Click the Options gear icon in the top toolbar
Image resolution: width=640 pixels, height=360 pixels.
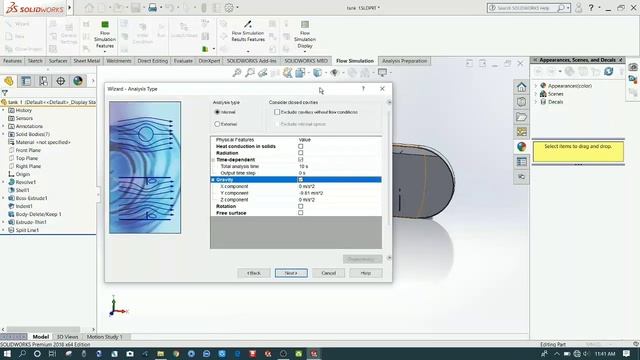[x=229, y=8]
